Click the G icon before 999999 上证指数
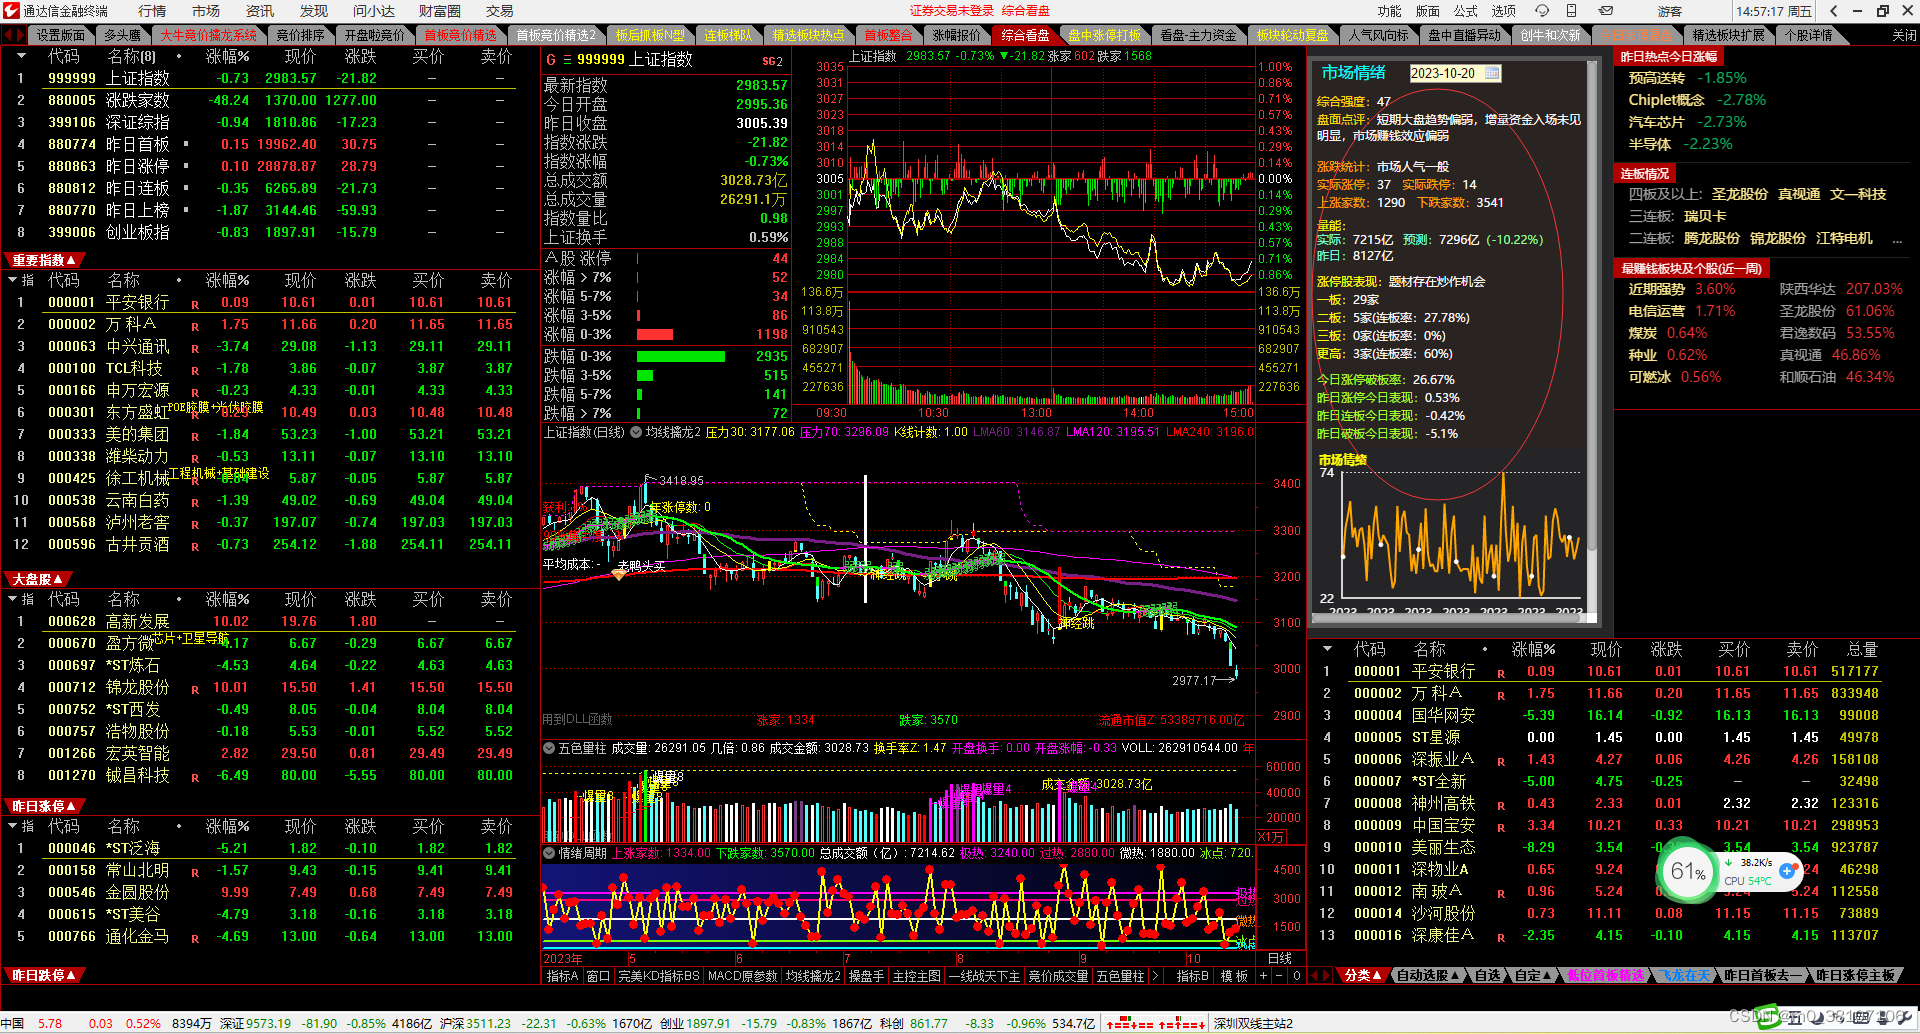Screen dimensions: 1920x1034 pos(551,60)
